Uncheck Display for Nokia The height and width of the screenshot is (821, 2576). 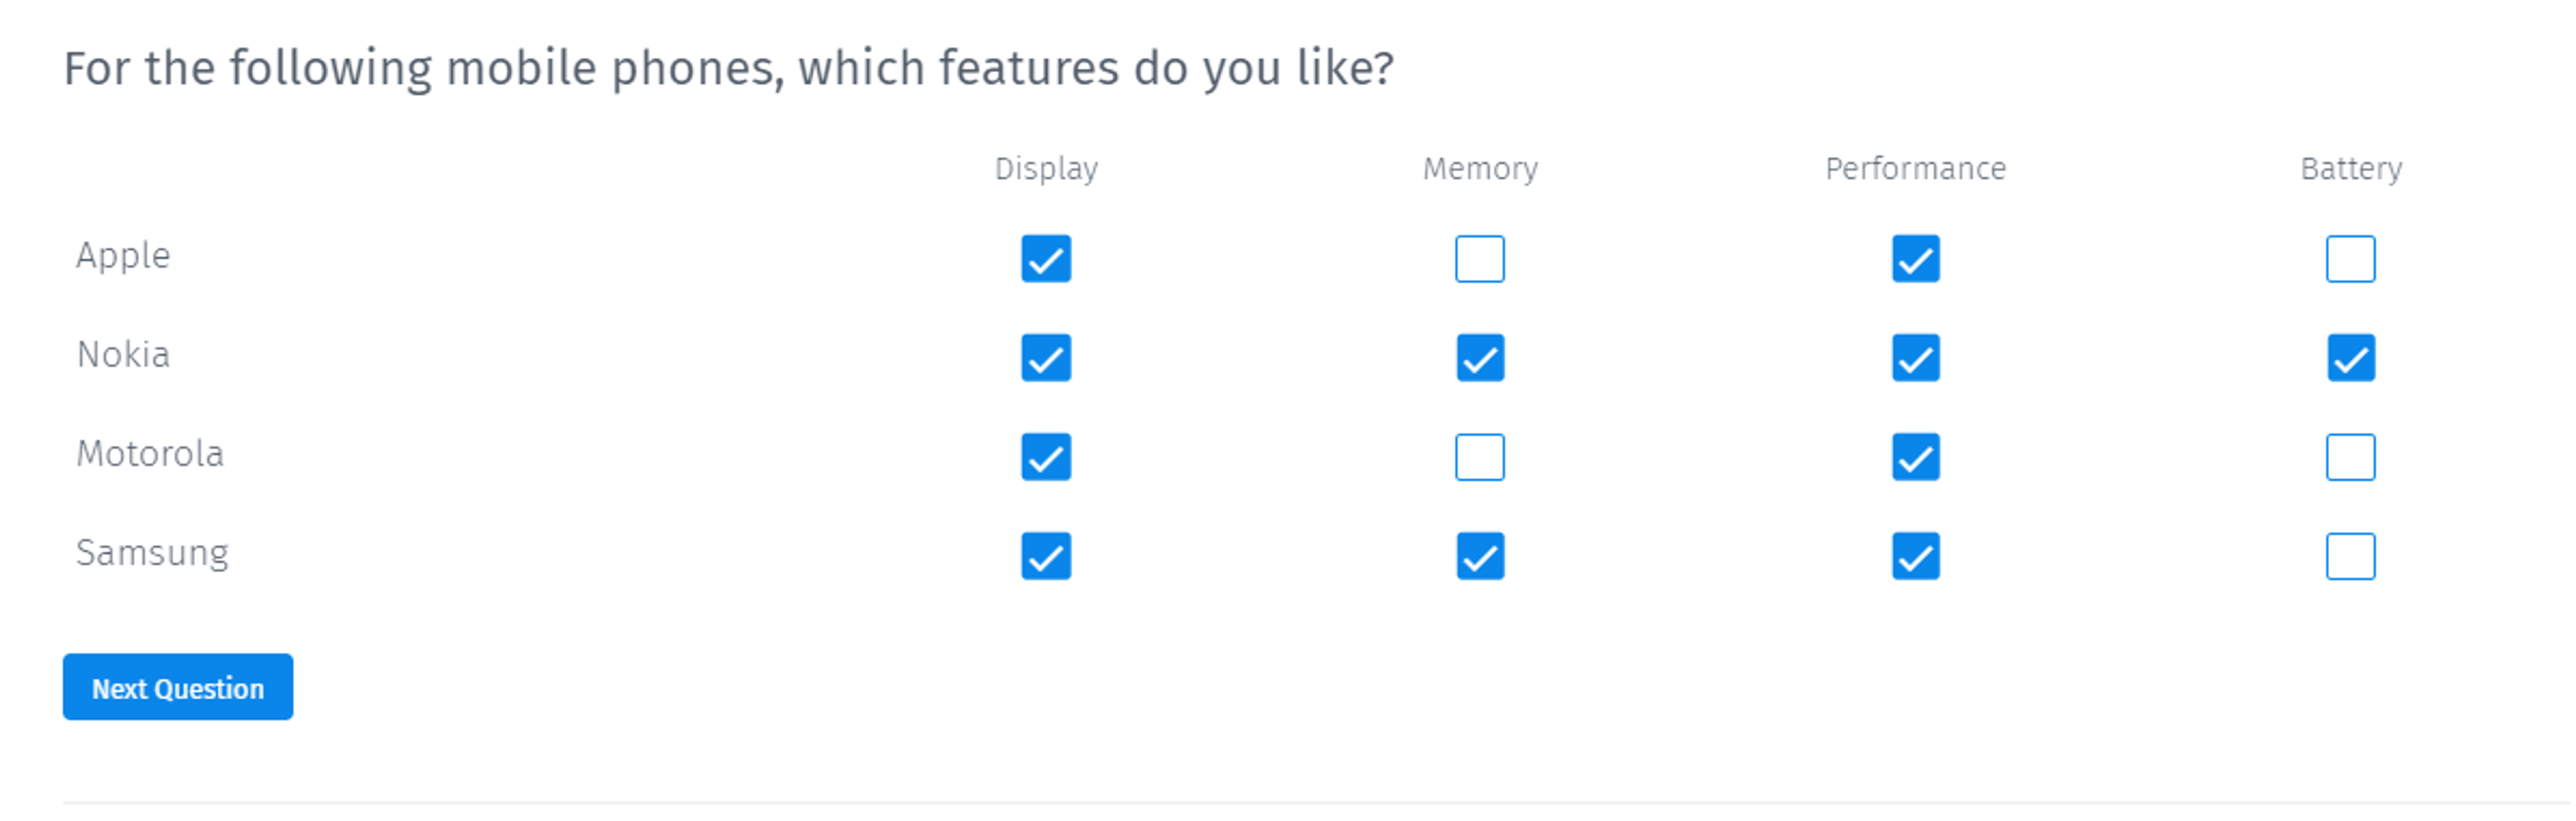[1046, 358]
